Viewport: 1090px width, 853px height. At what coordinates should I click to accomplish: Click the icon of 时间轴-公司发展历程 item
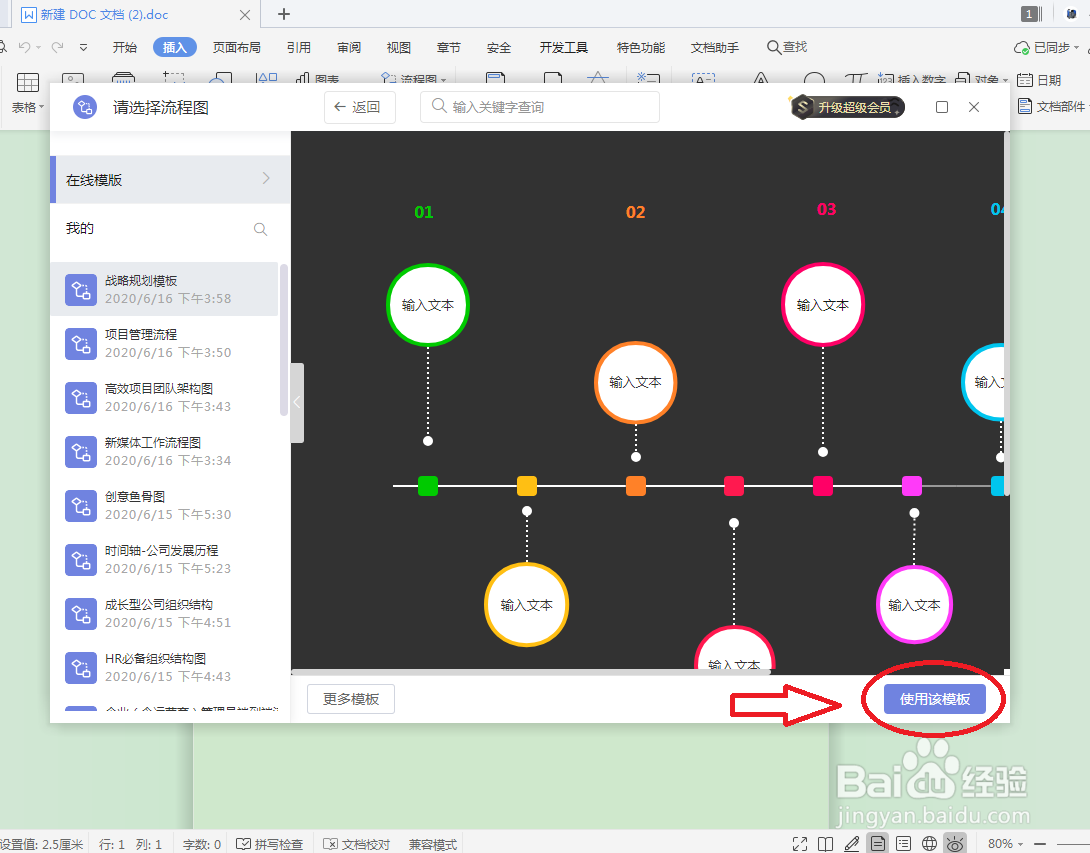(x=81, y=560)
